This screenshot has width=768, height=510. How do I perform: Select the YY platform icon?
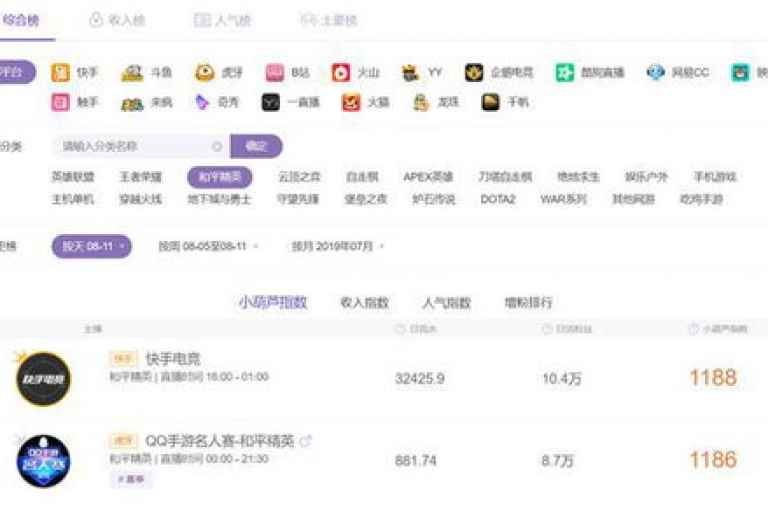(x=410, y=73)
